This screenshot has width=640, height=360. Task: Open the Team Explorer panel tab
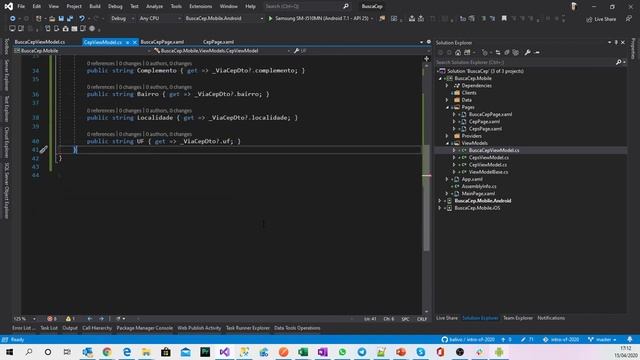click(x=518, y=318)
